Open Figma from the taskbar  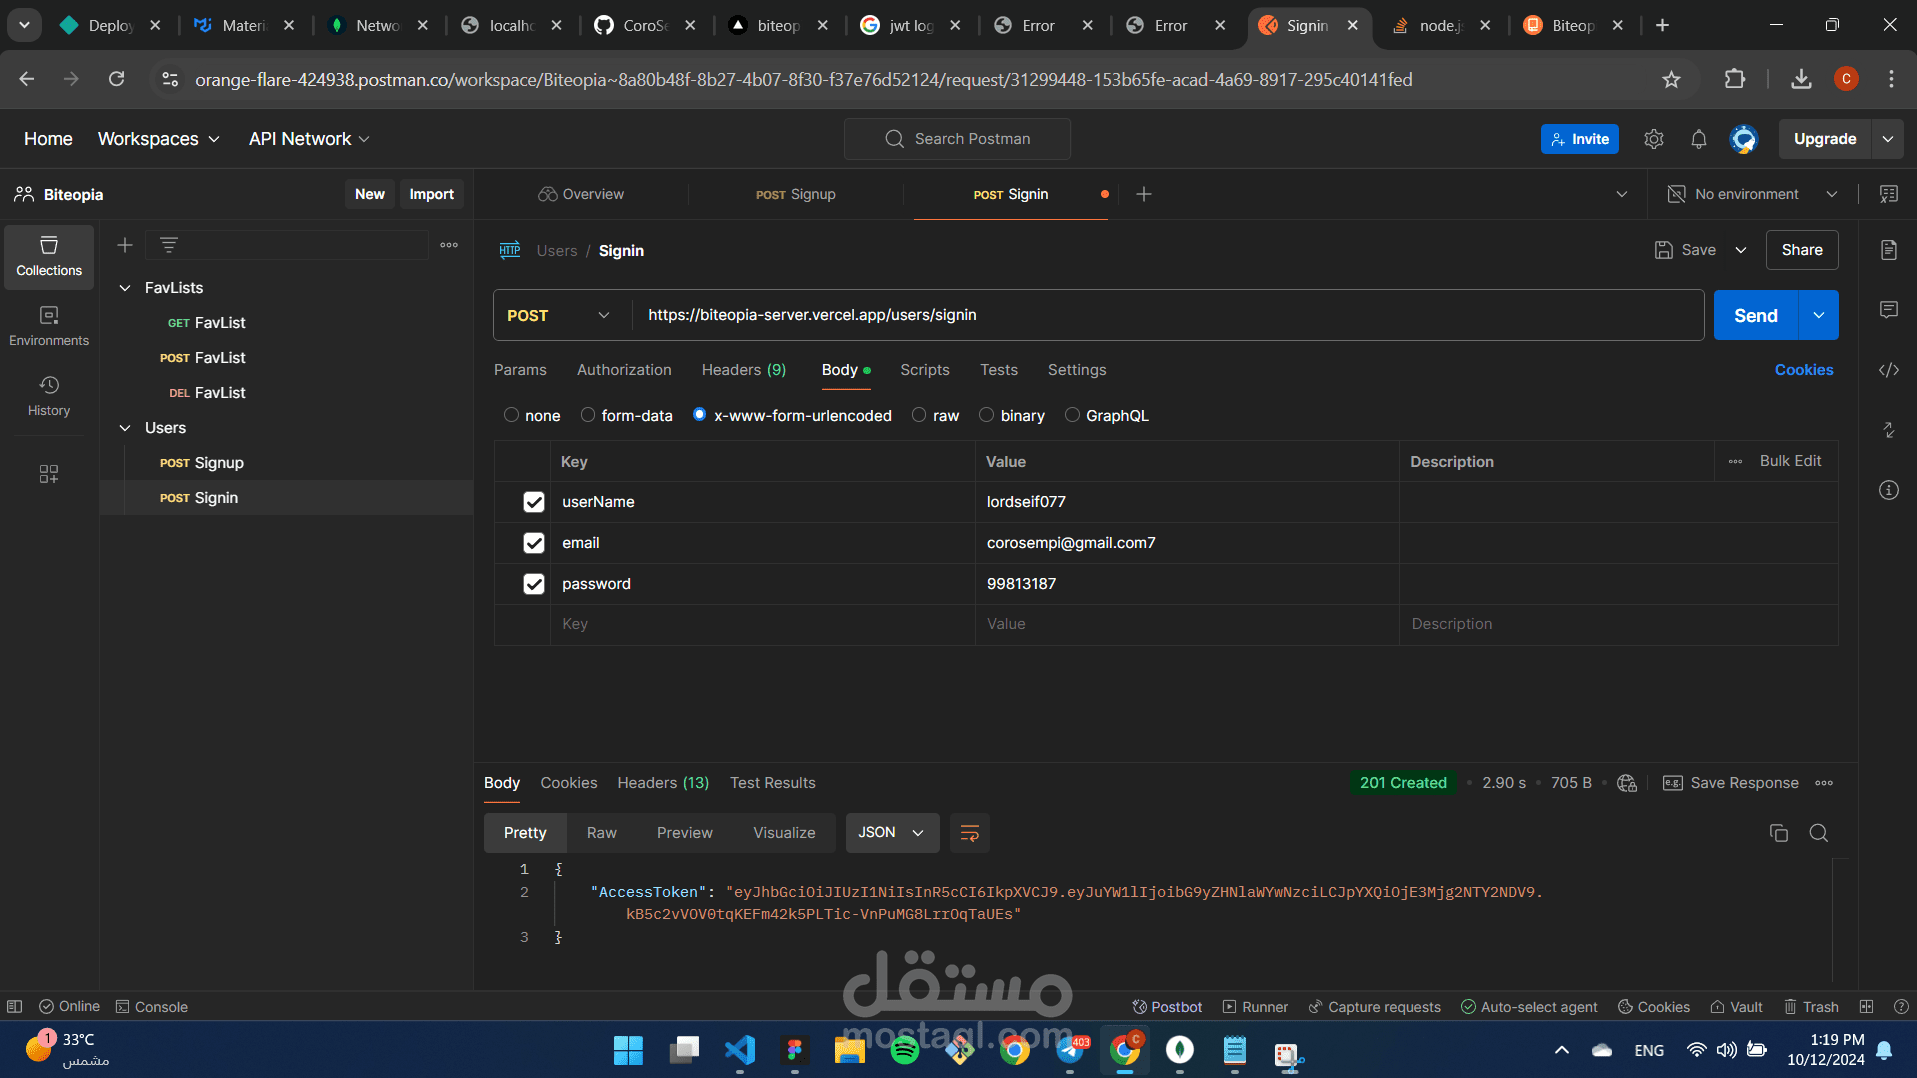pos(795,1050)
